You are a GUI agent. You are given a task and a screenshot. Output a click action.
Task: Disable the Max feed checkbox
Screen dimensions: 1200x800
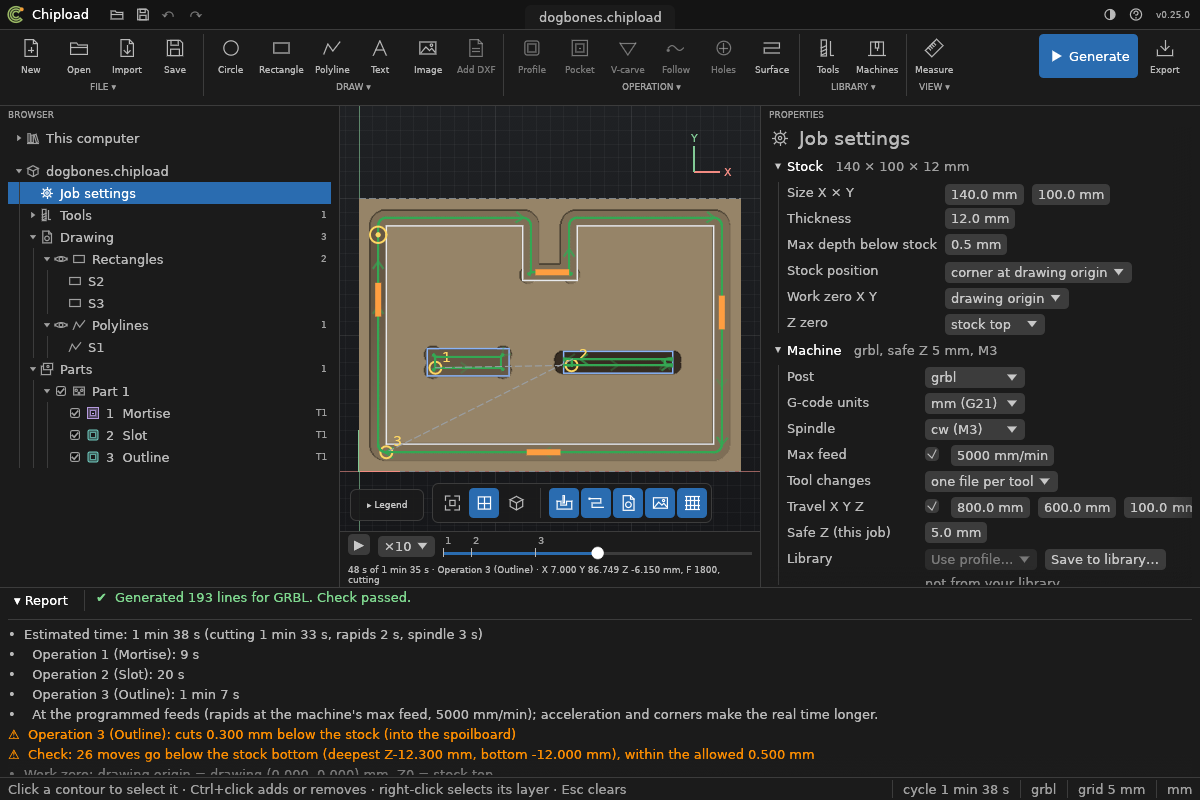(x=932, y=454)
